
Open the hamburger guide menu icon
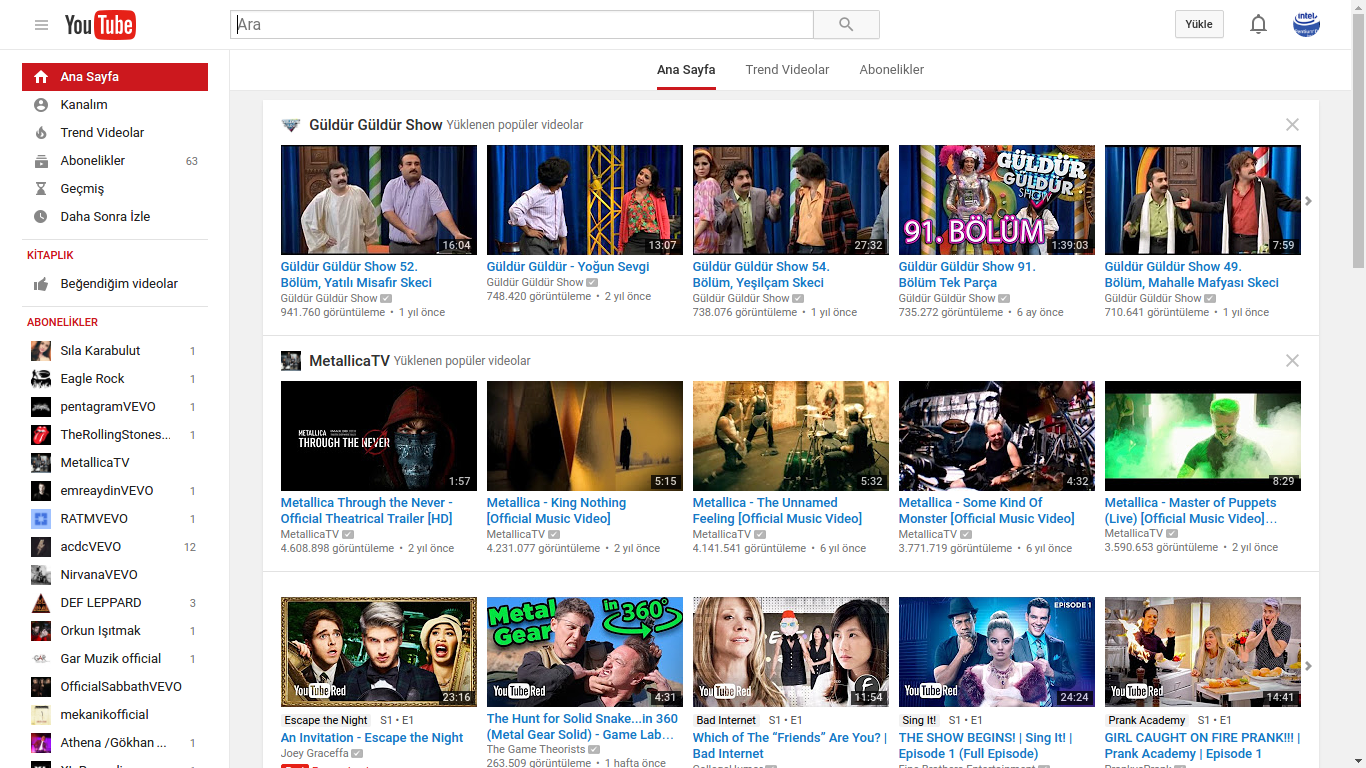coord(41,25)
